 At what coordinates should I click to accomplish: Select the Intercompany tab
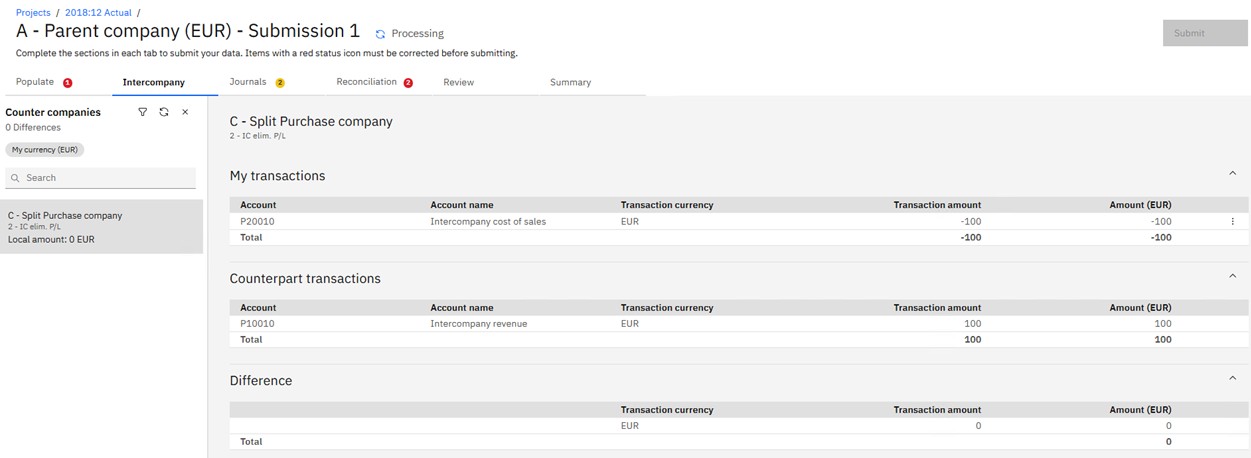[x=153, y=82]
